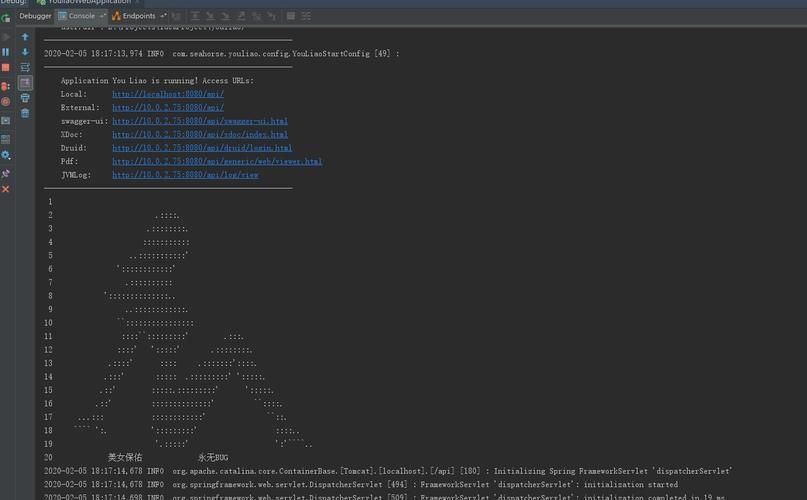This screenshot has width=807, height=500.
Task: Pin the debug tab
Action: click(6, 173)
